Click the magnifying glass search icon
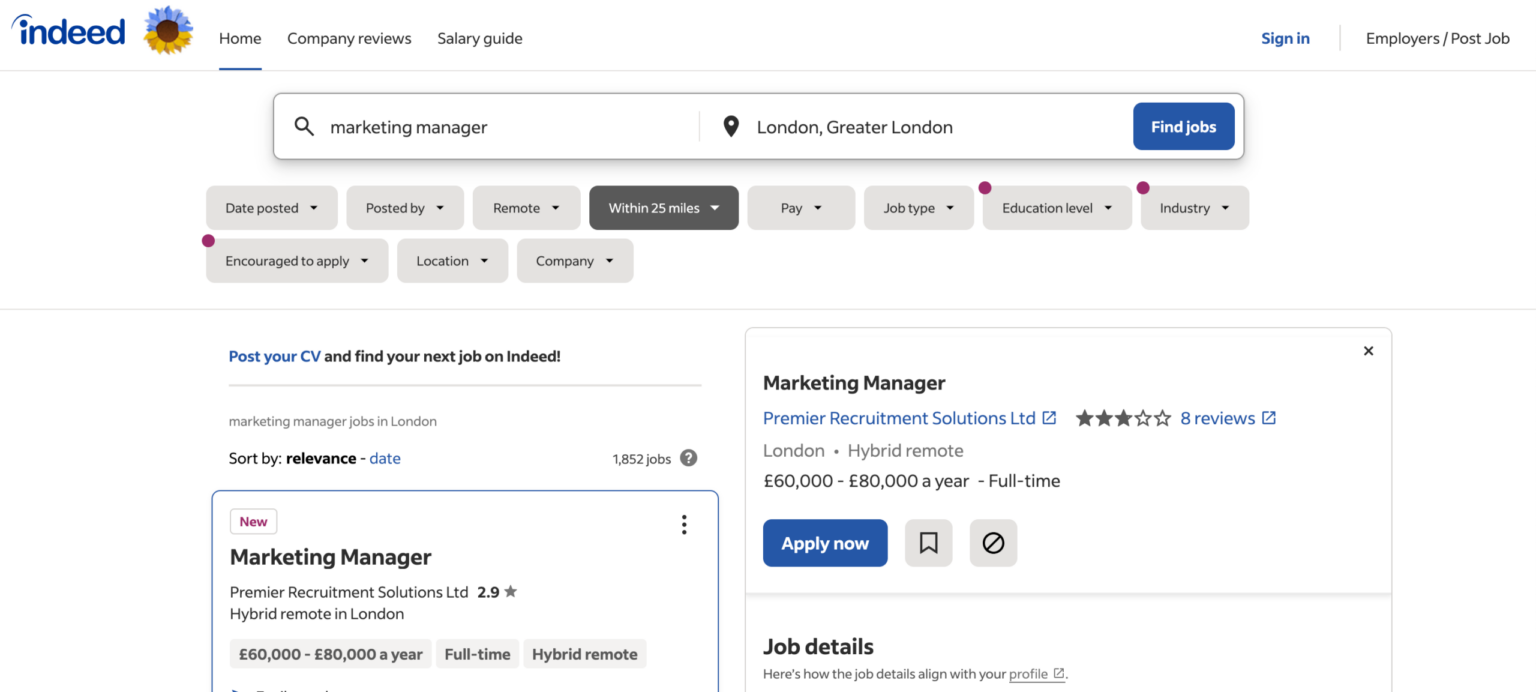The image size is (1536, 692). click(304, 126)
